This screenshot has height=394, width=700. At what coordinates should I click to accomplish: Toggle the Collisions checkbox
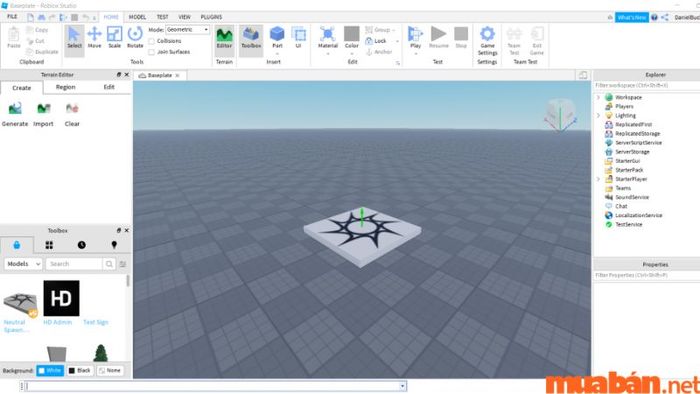[x=151, y=41]
